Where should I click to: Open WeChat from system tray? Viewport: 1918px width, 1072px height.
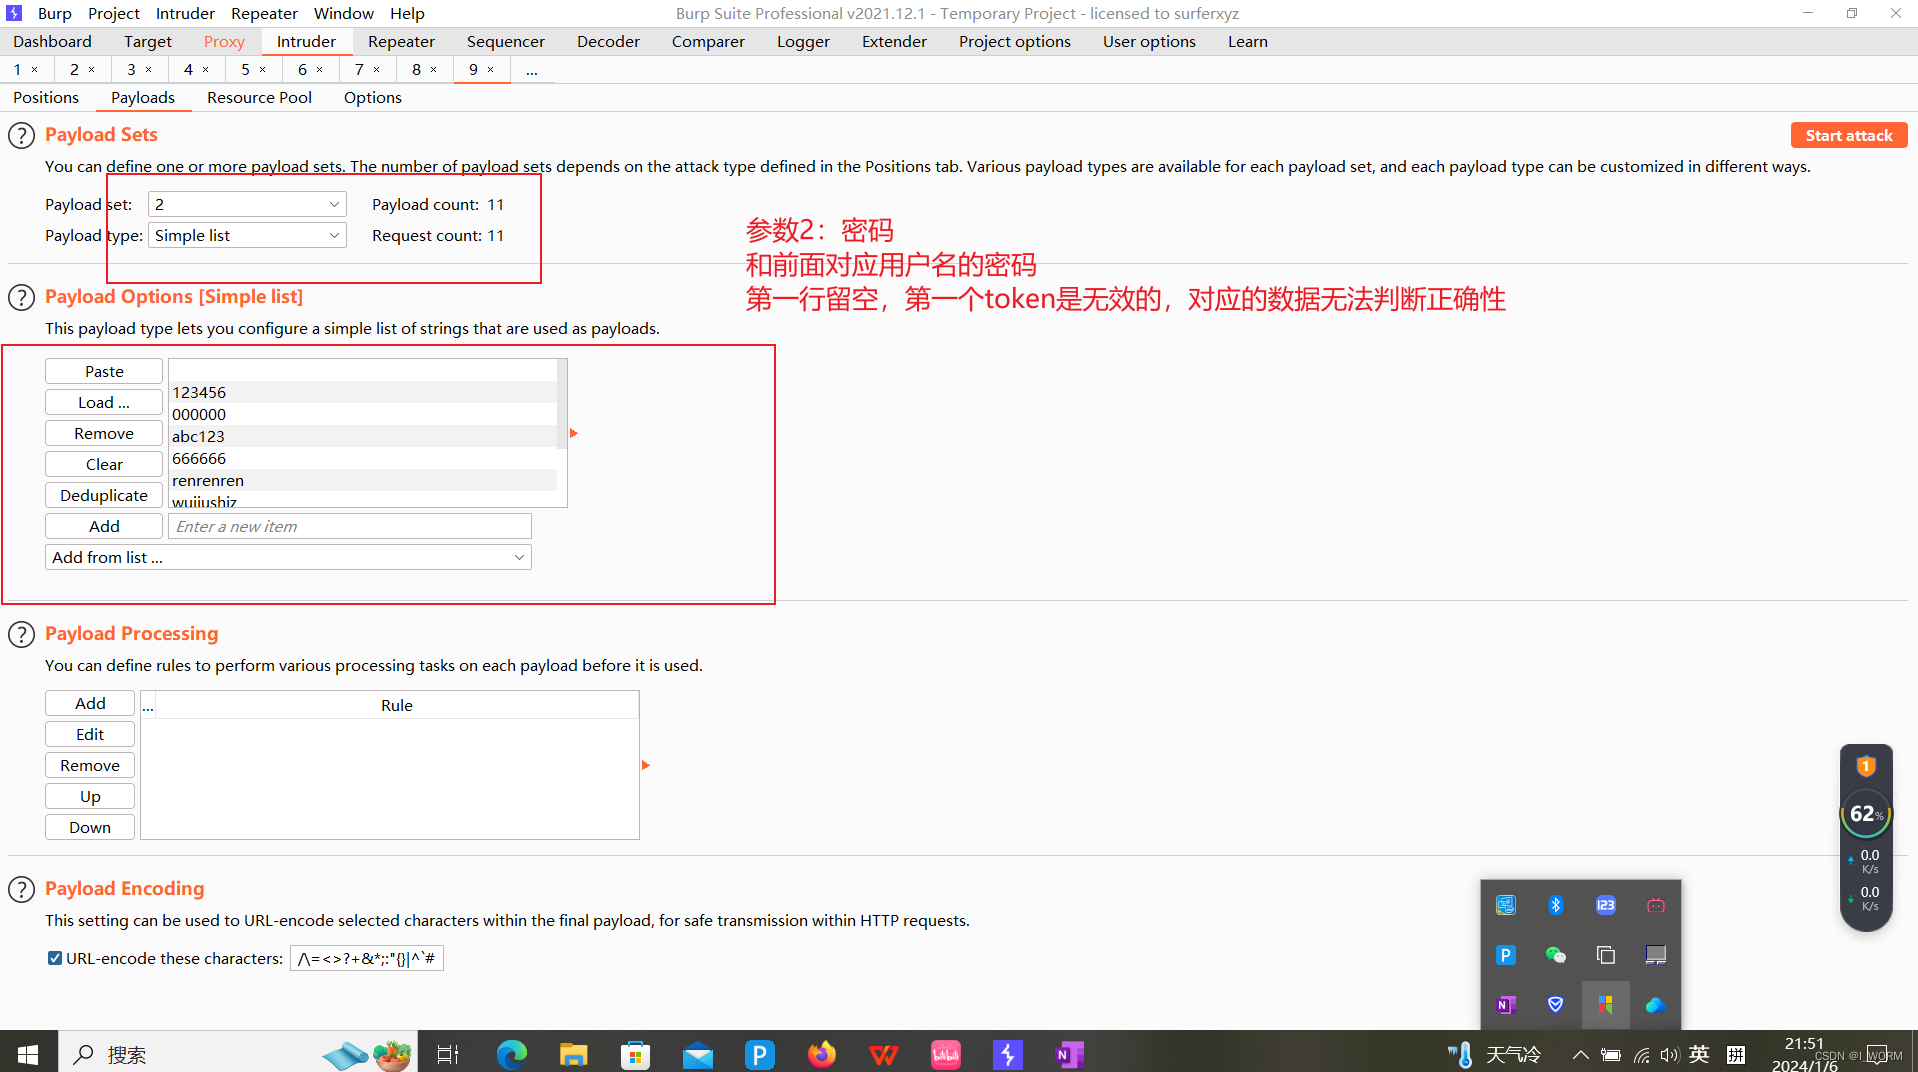1555,955
